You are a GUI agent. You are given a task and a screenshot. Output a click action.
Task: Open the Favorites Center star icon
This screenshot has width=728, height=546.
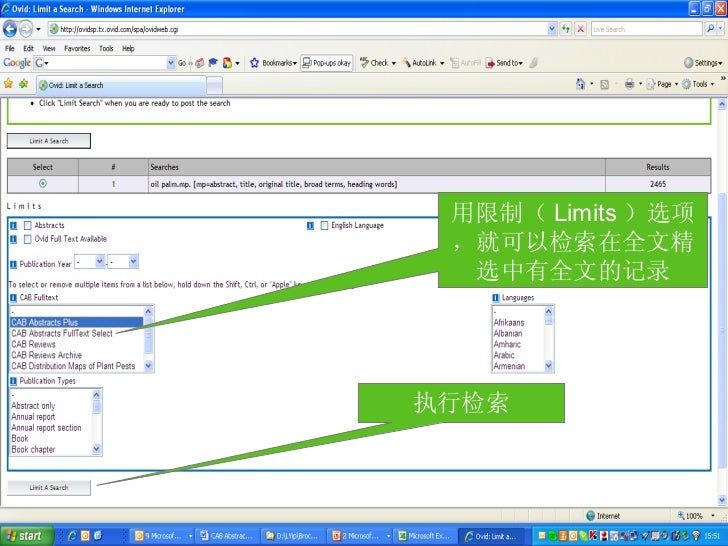(x=8, y=84)
